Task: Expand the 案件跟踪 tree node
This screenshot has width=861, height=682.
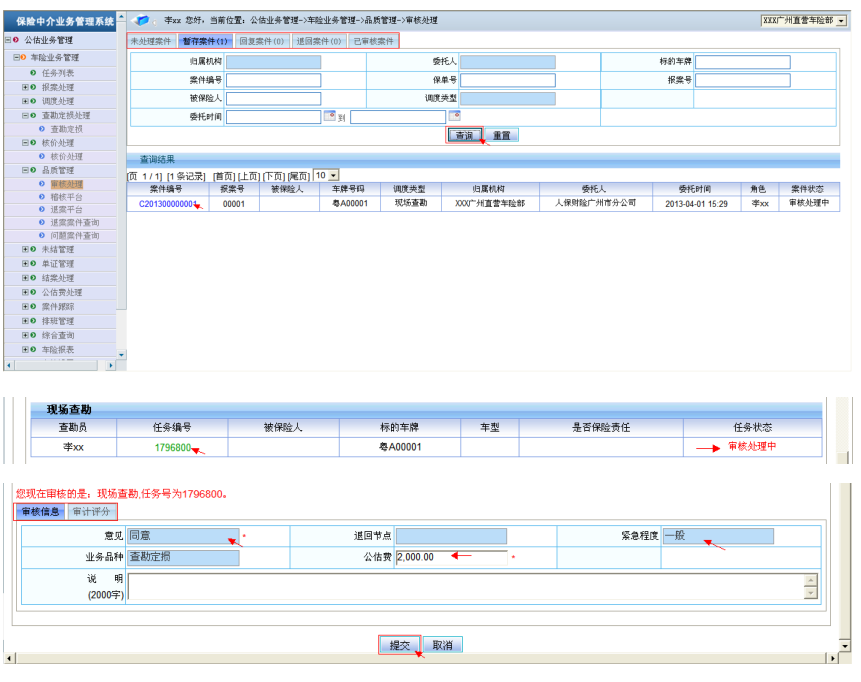Action: pyautogui.click(x=25, y=306)
